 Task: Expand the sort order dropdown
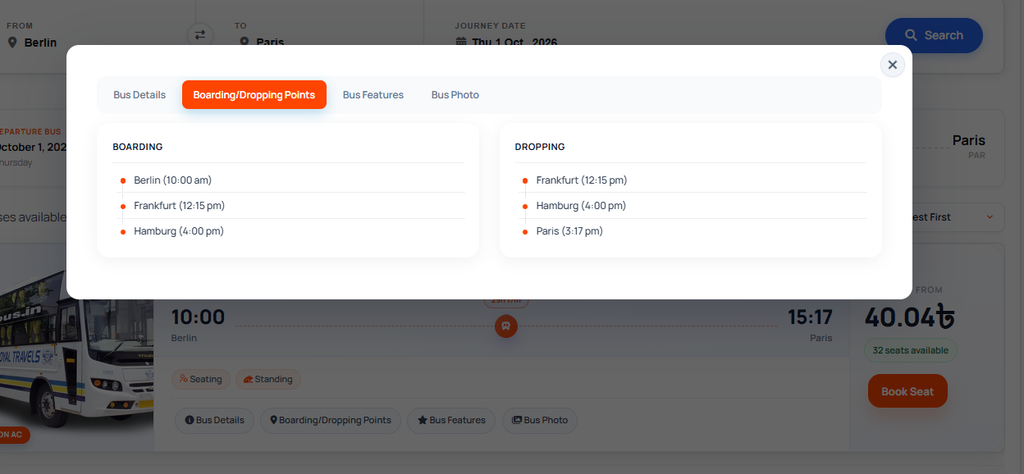click(953, 217)
